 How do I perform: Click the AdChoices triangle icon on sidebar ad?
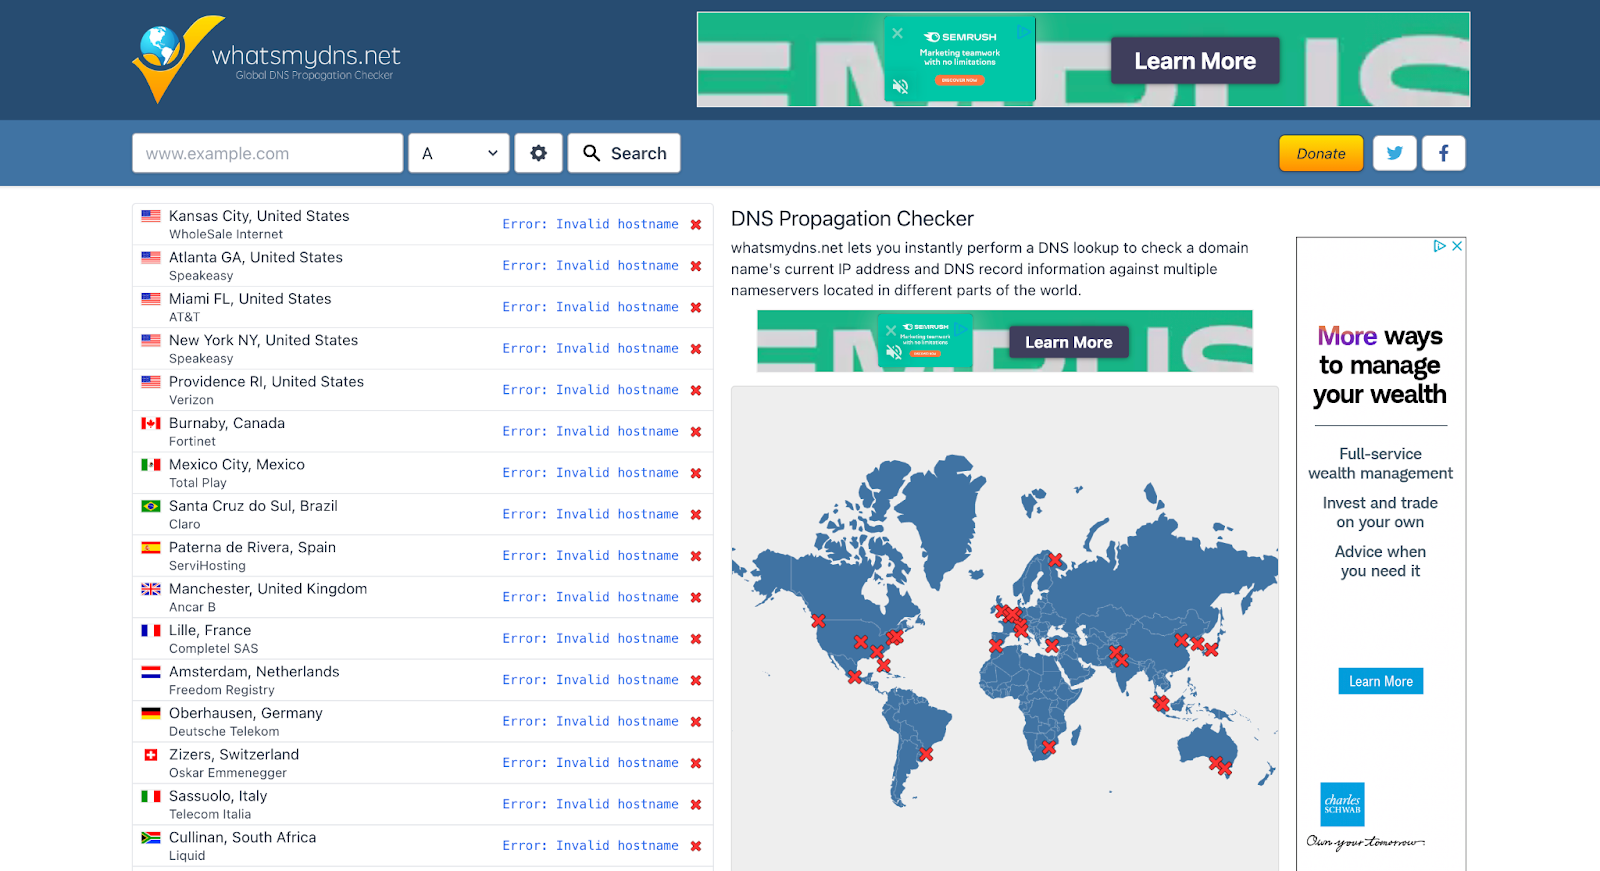(1439, 246)
